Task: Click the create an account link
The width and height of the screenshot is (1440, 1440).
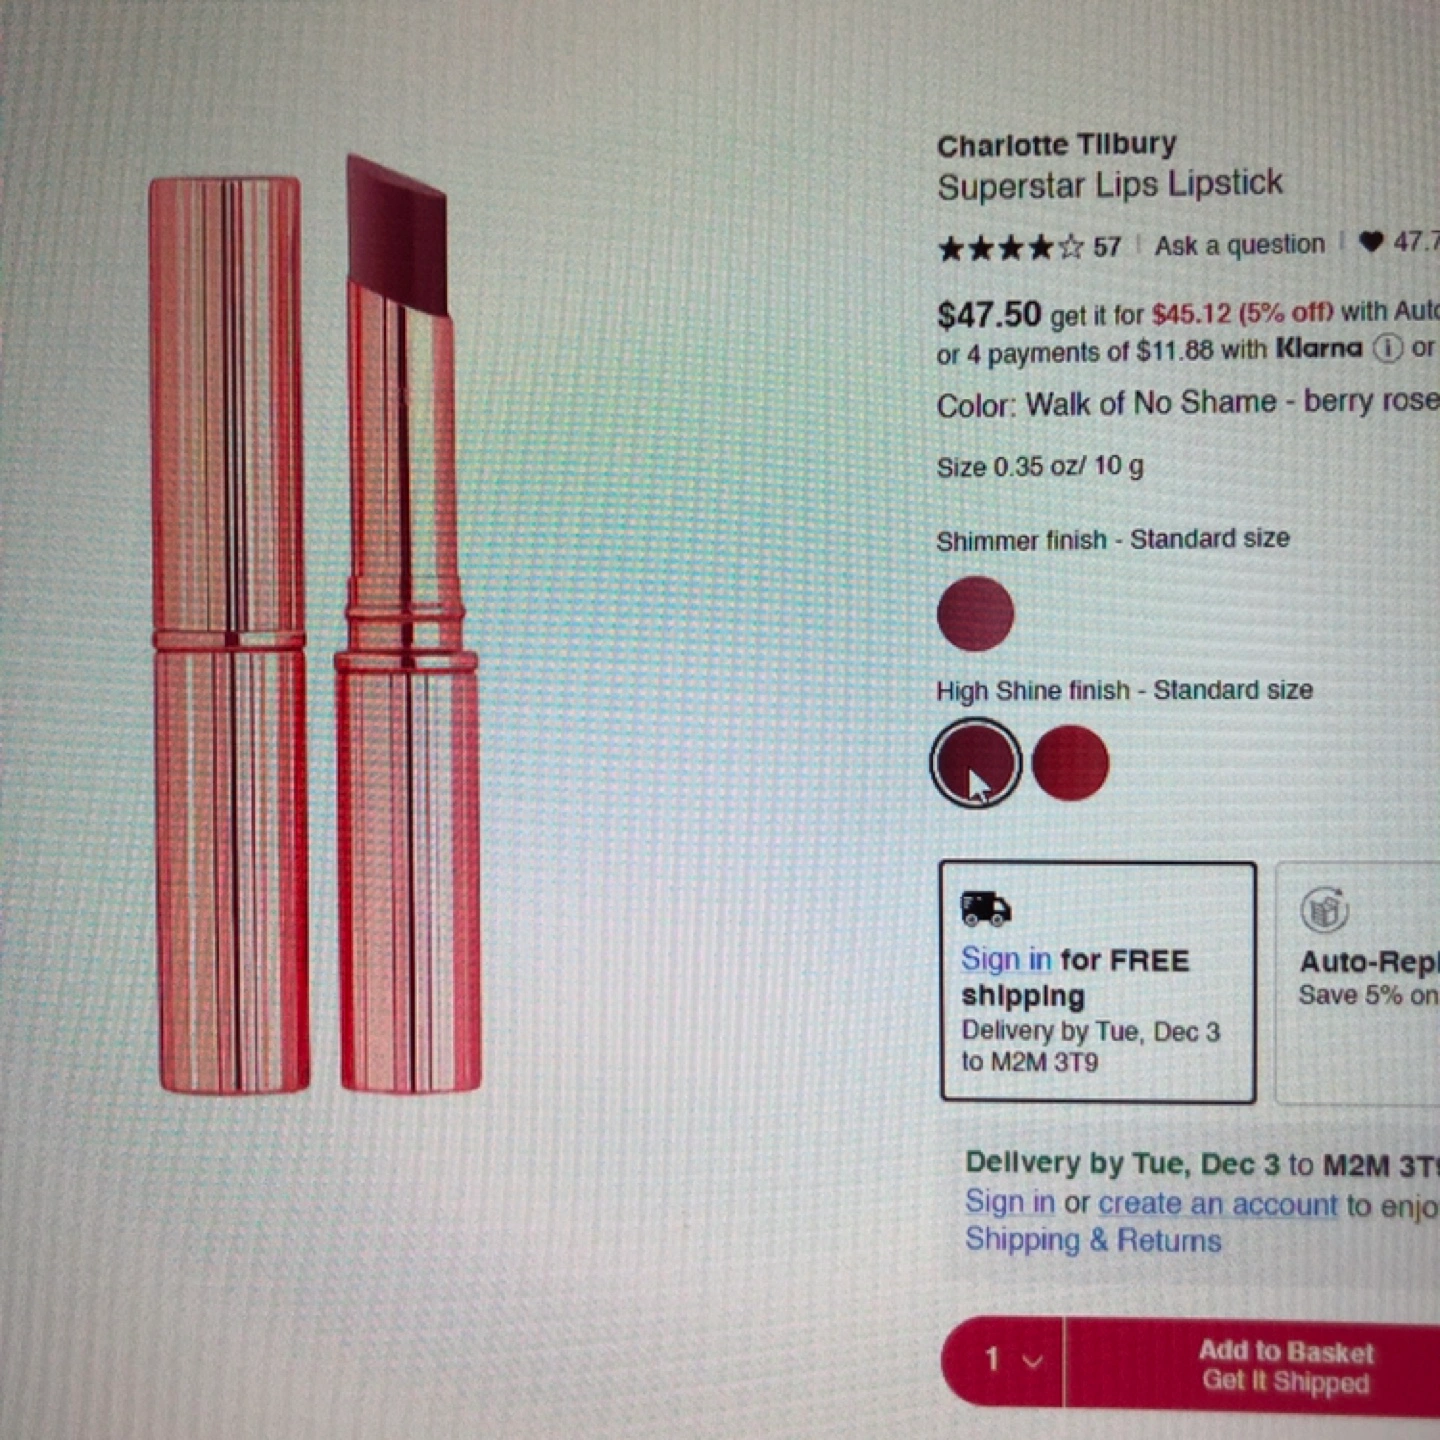Action: click(1217, 1203)
